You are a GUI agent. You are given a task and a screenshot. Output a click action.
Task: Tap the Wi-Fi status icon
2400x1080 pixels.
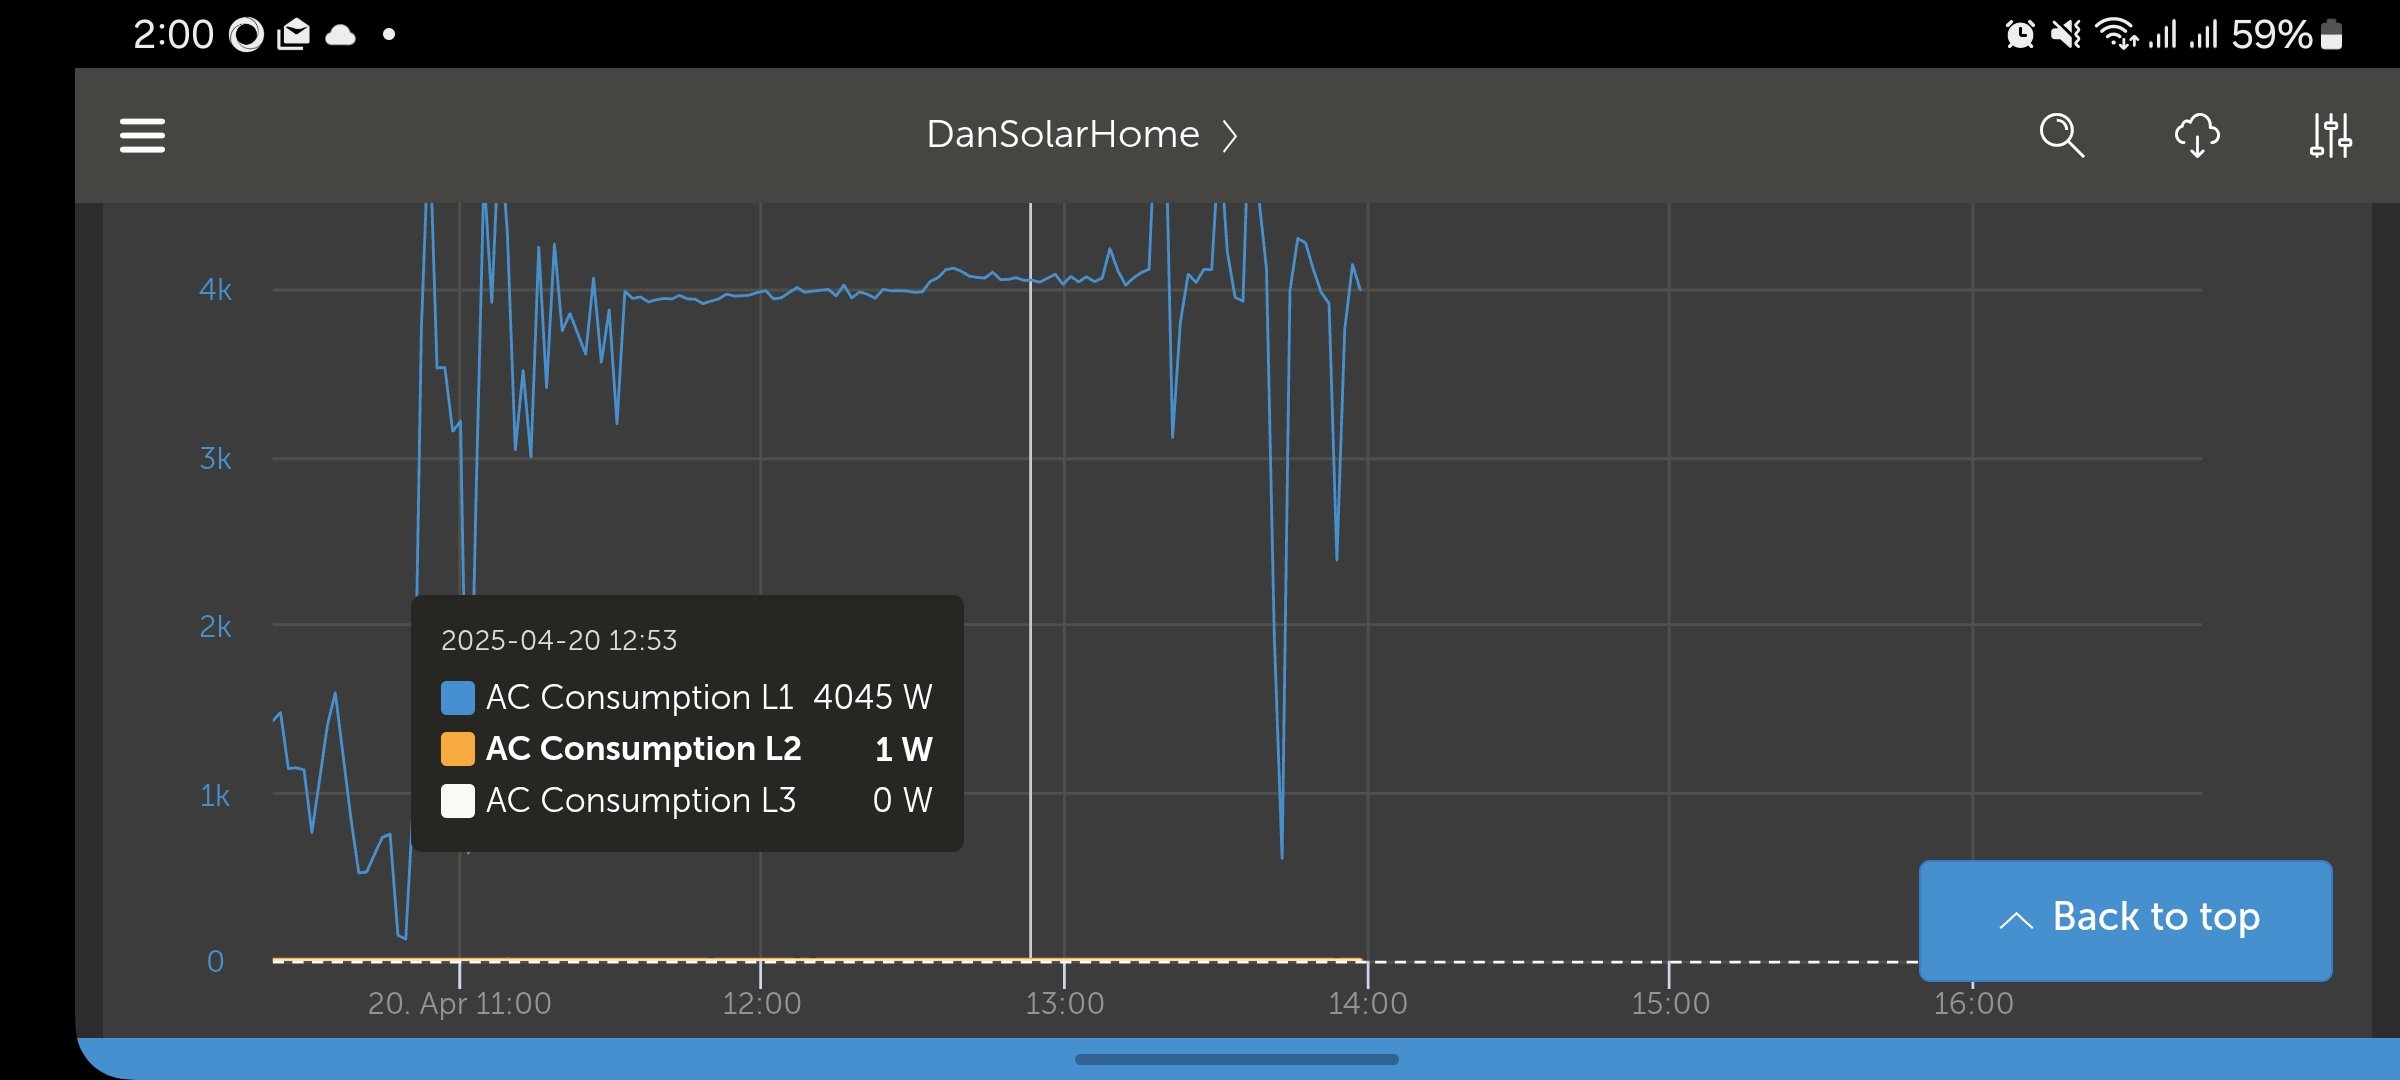coord(2117,35)
